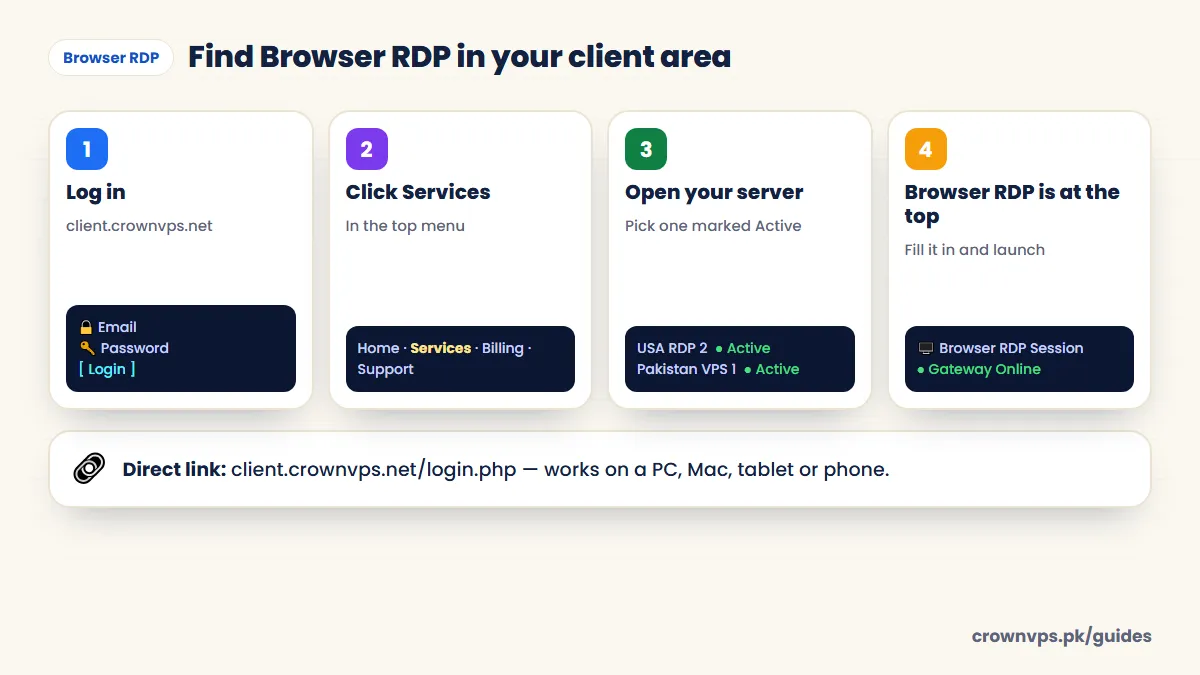Click the Gateway Online status text

[984, 369]
